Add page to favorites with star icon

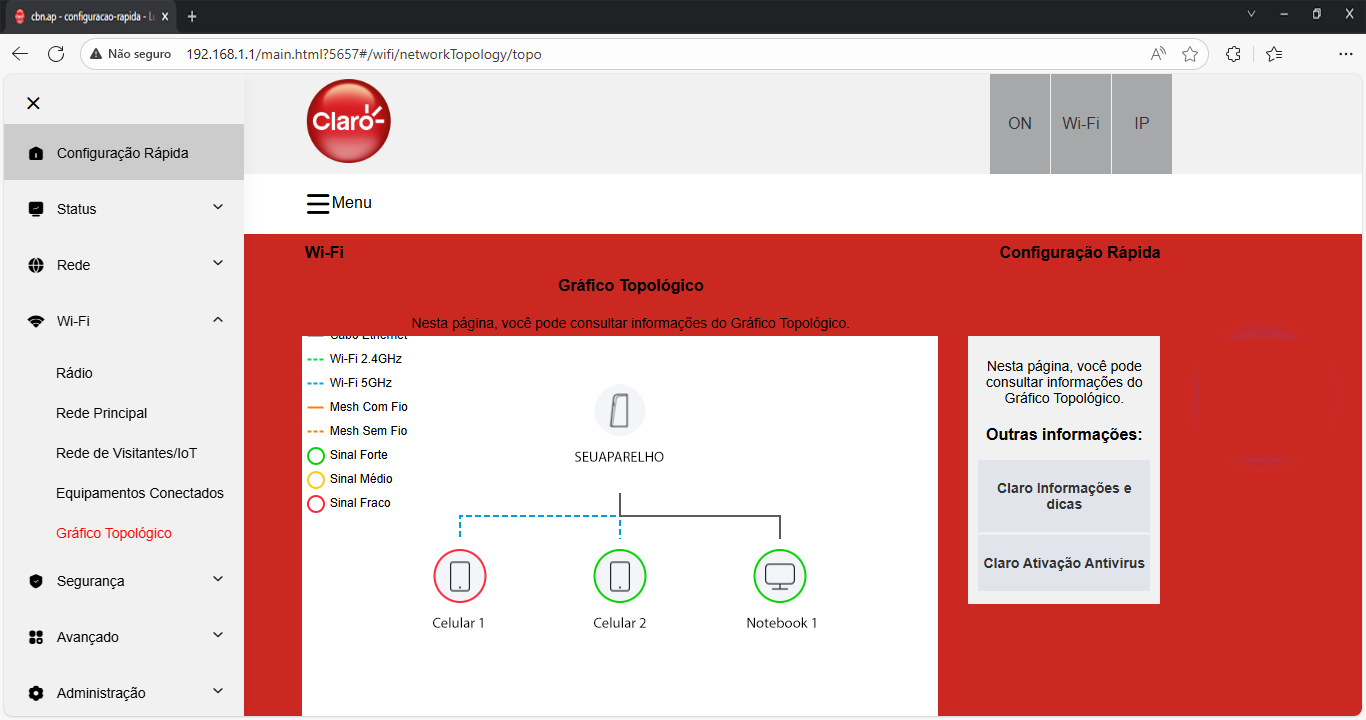pos(1190,54)
